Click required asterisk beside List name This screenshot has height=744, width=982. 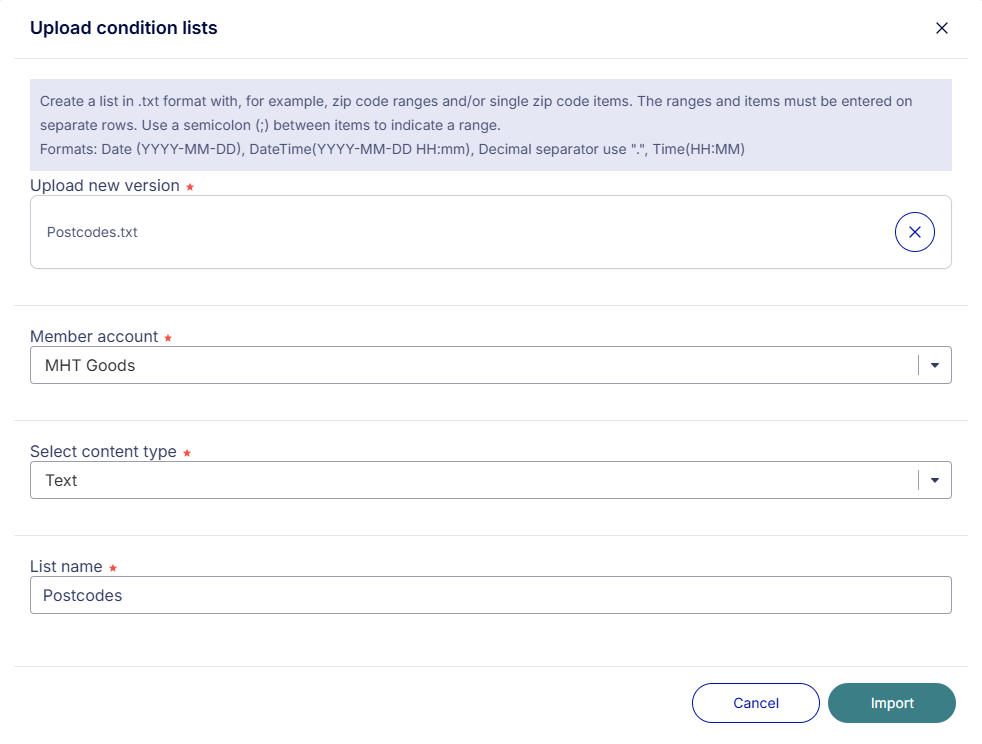(113, 568)
